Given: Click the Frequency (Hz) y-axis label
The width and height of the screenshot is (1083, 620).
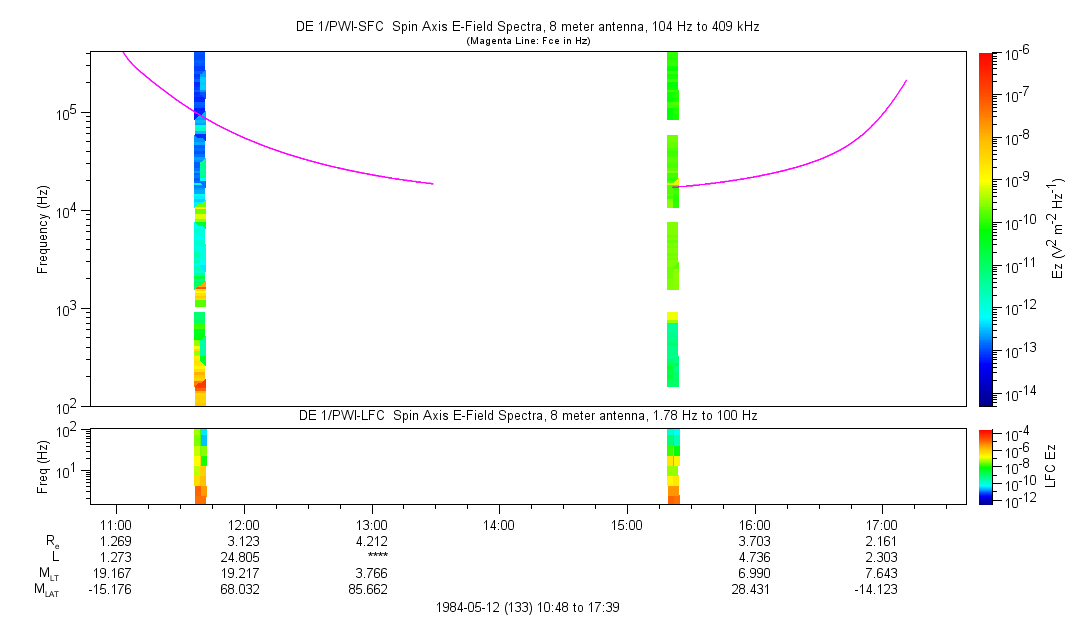Looking at the screenshot, I should [43, 229].
